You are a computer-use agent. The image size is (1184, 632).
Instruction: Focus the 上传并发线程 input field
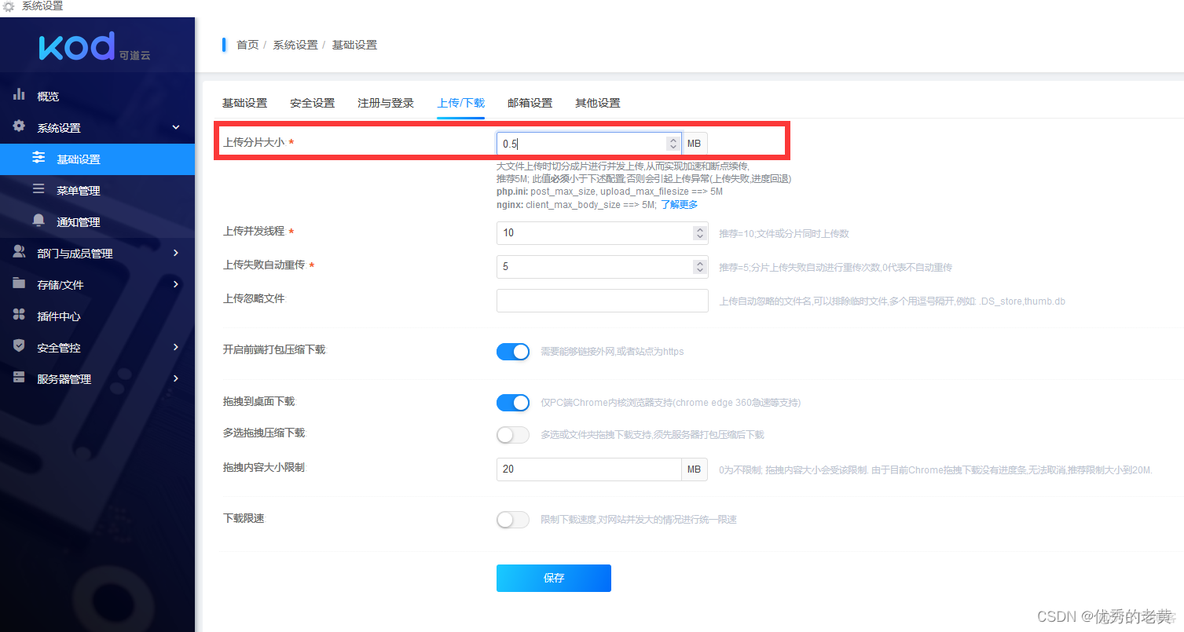602,233
